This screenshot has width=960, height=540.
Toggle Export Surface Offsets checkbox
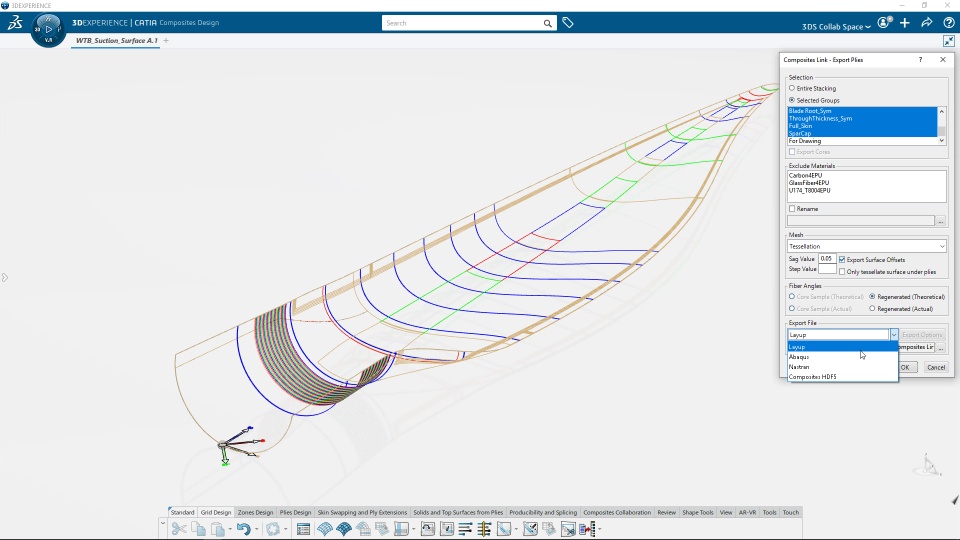842,260
